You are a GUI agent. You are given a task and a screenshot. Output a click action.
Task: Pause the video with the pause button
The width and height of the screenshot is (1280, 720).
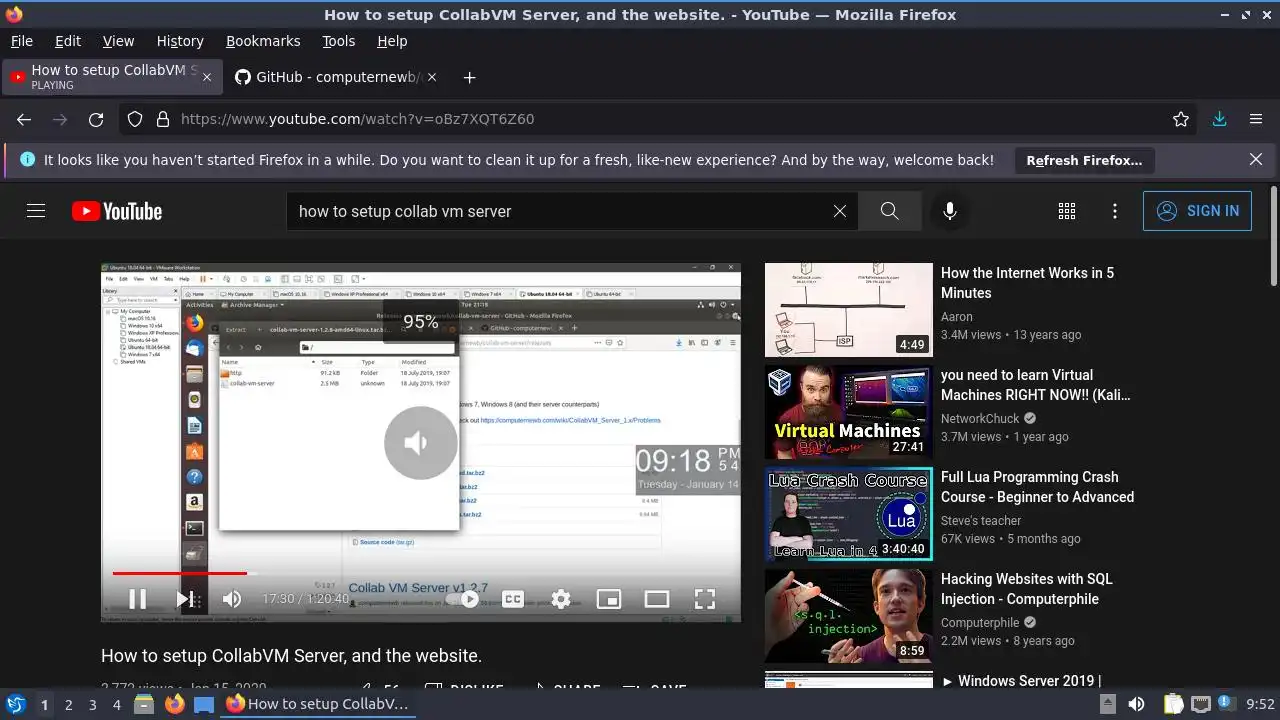tap(138, 599)
